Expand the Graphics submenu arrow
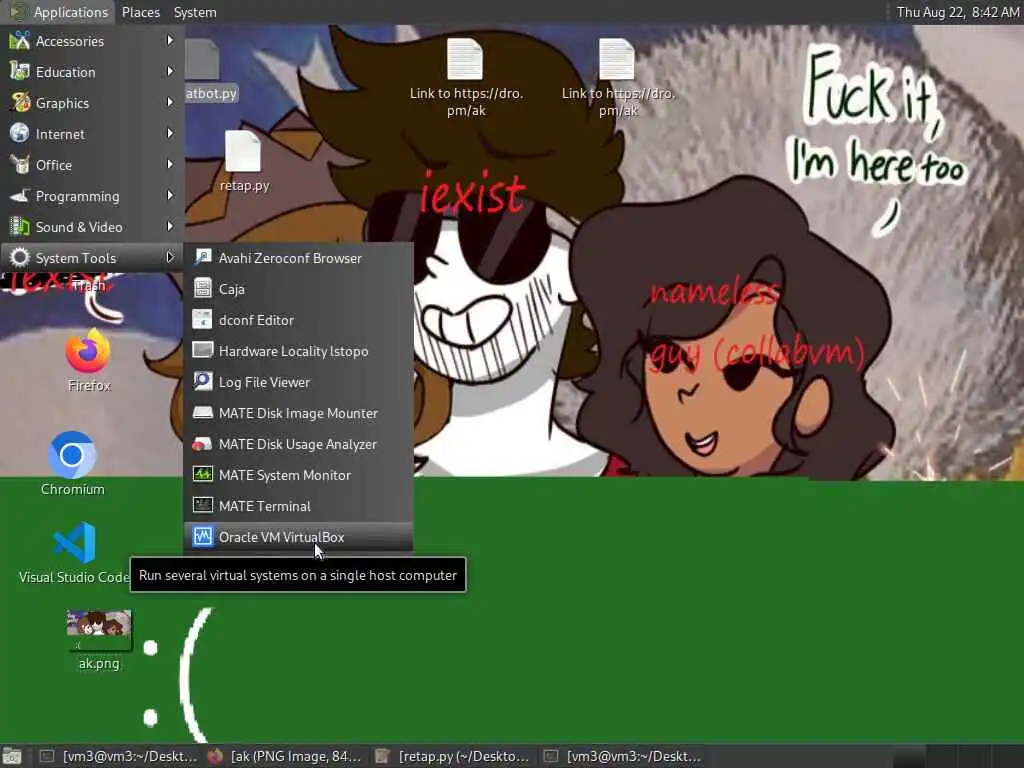 pyautogui.click(x=170, y=103)
